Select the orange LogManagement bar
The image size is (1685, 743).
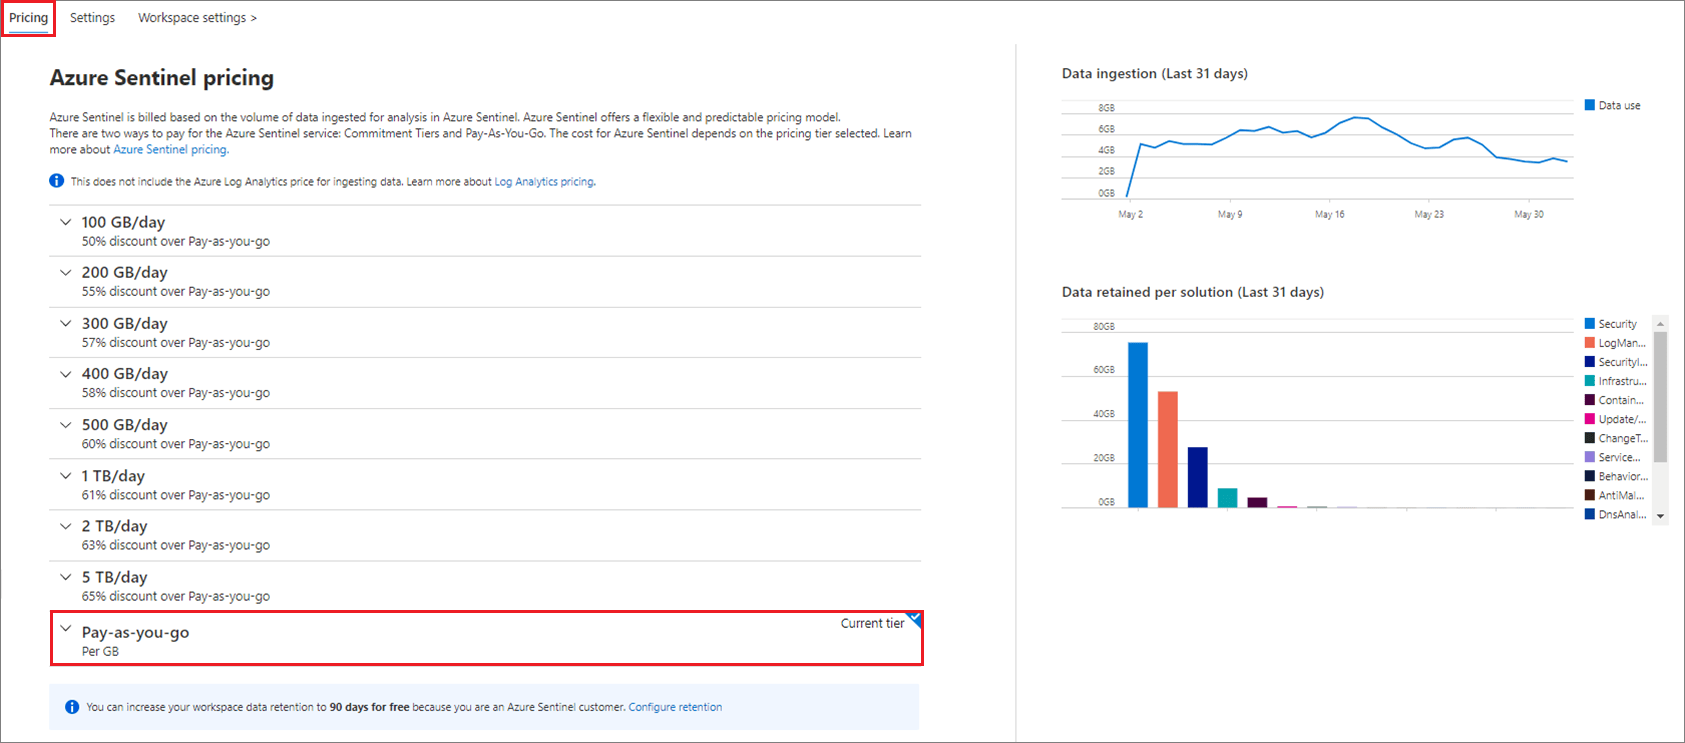(x=1168, y=450)
